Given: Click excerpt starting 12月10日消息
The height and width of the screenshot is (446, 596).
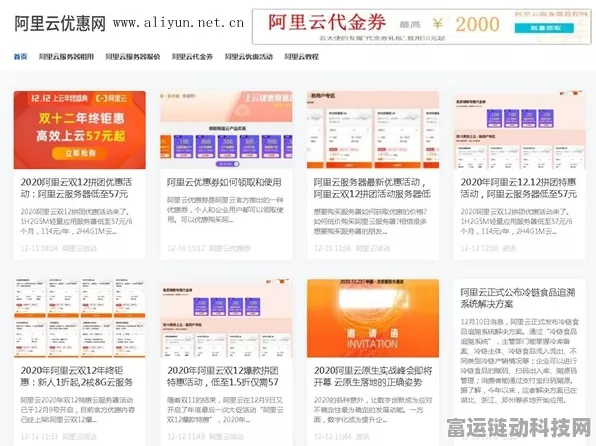Looking at the screenshot, I should pyautogui.click(x=519, y=361).
